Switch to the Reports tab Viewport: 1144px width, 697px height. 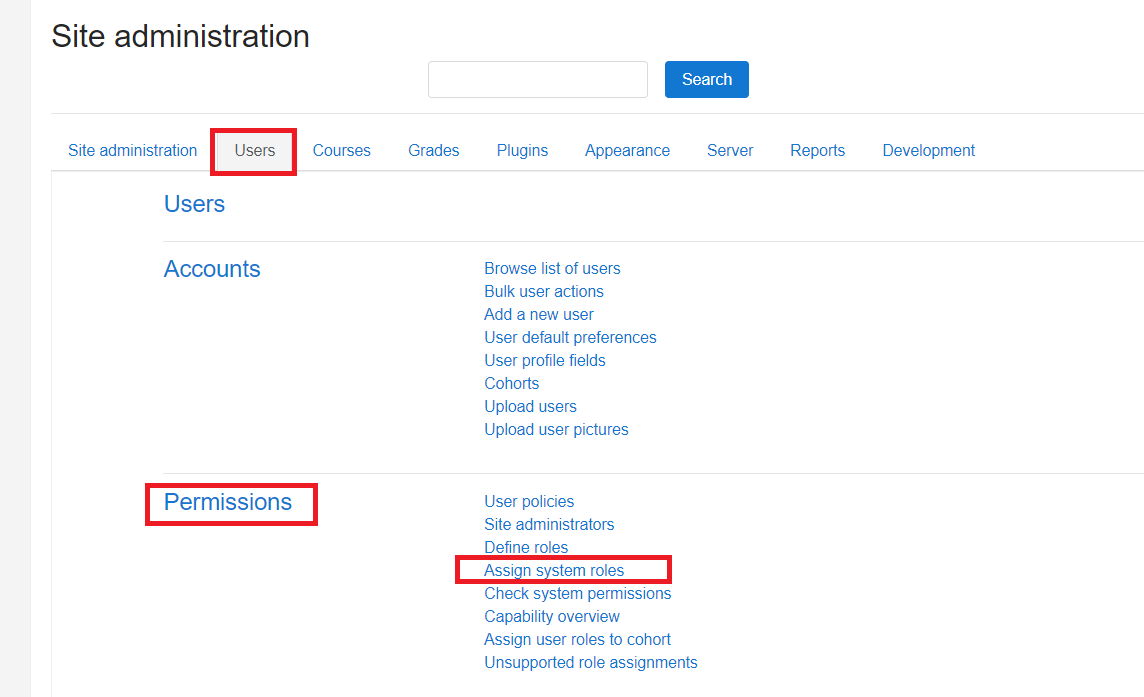[817, 150]
